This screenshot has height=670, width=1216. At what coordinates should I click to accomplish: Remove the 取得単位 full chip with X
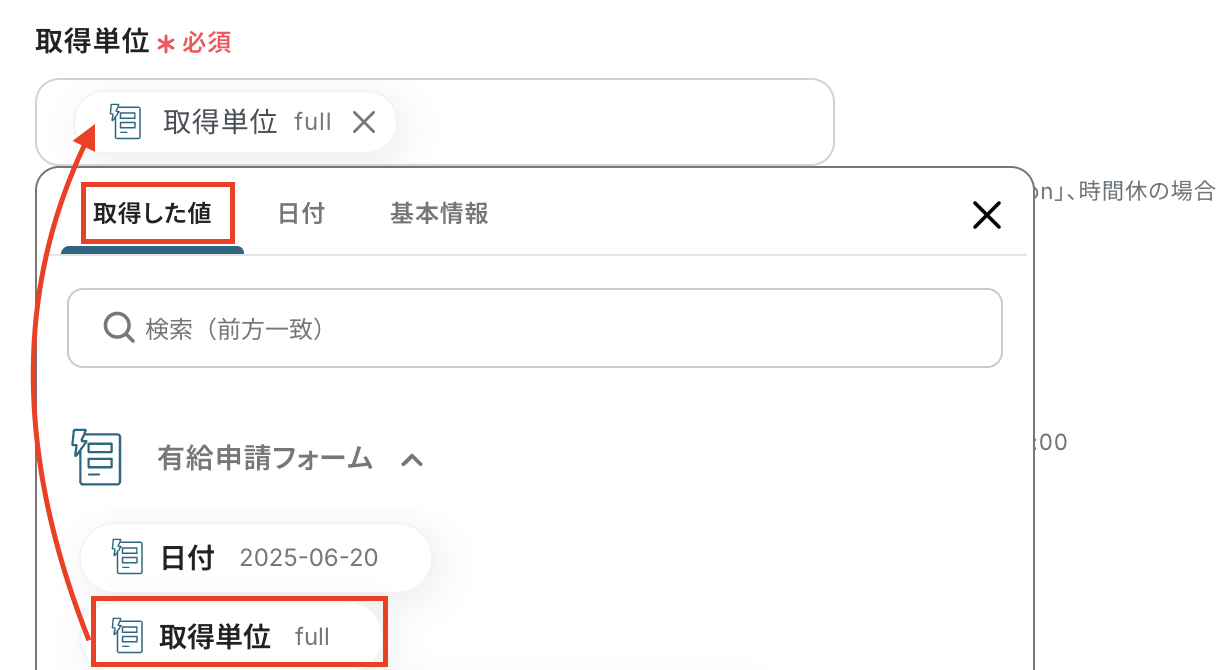(x=364, y=122)
